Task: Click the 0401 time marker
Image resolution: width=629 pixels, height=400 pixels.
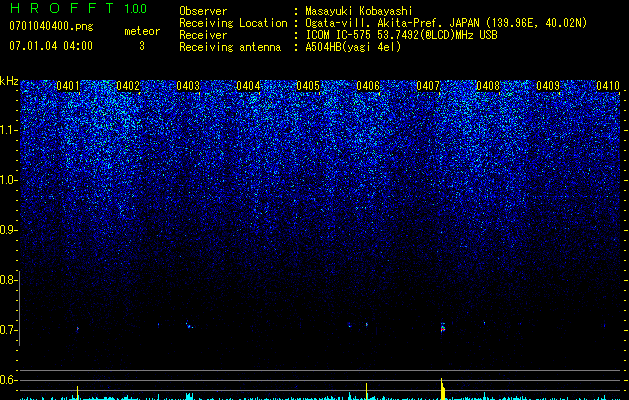Action: (68, 86)
